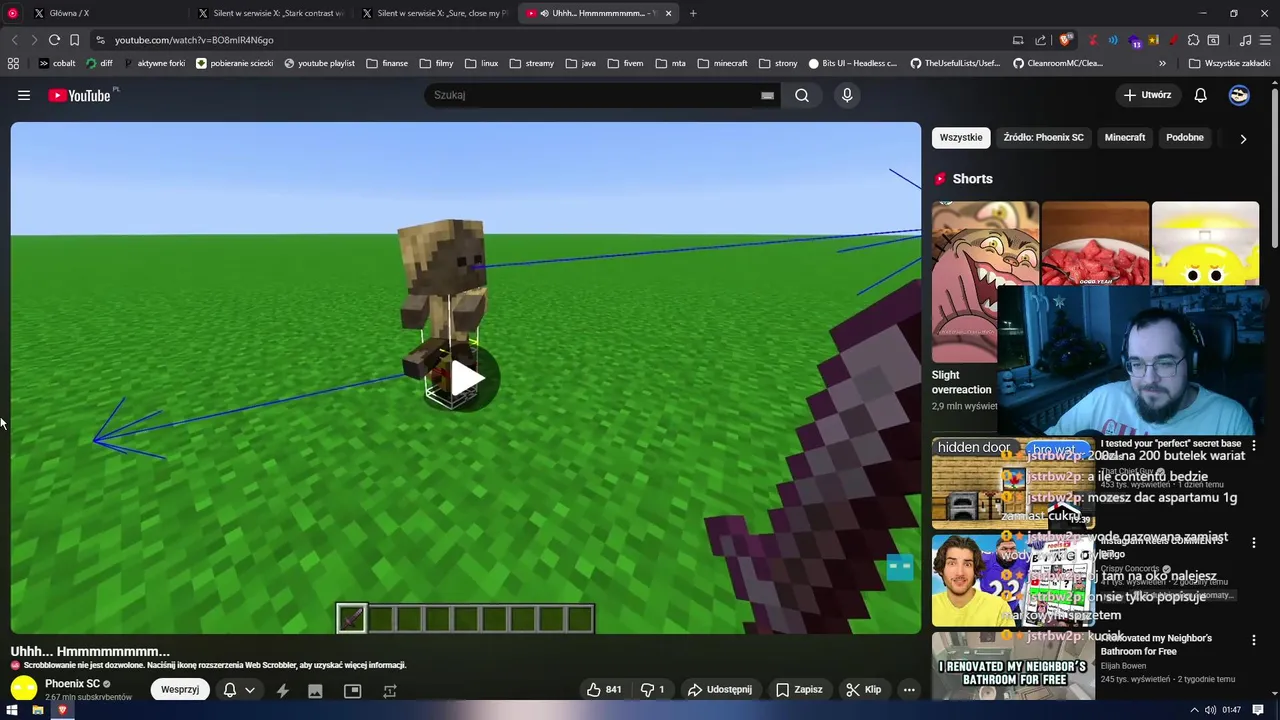1280x720 pixels.
Task: Open the linux bookmarks folder
Action: pos(480,63)
